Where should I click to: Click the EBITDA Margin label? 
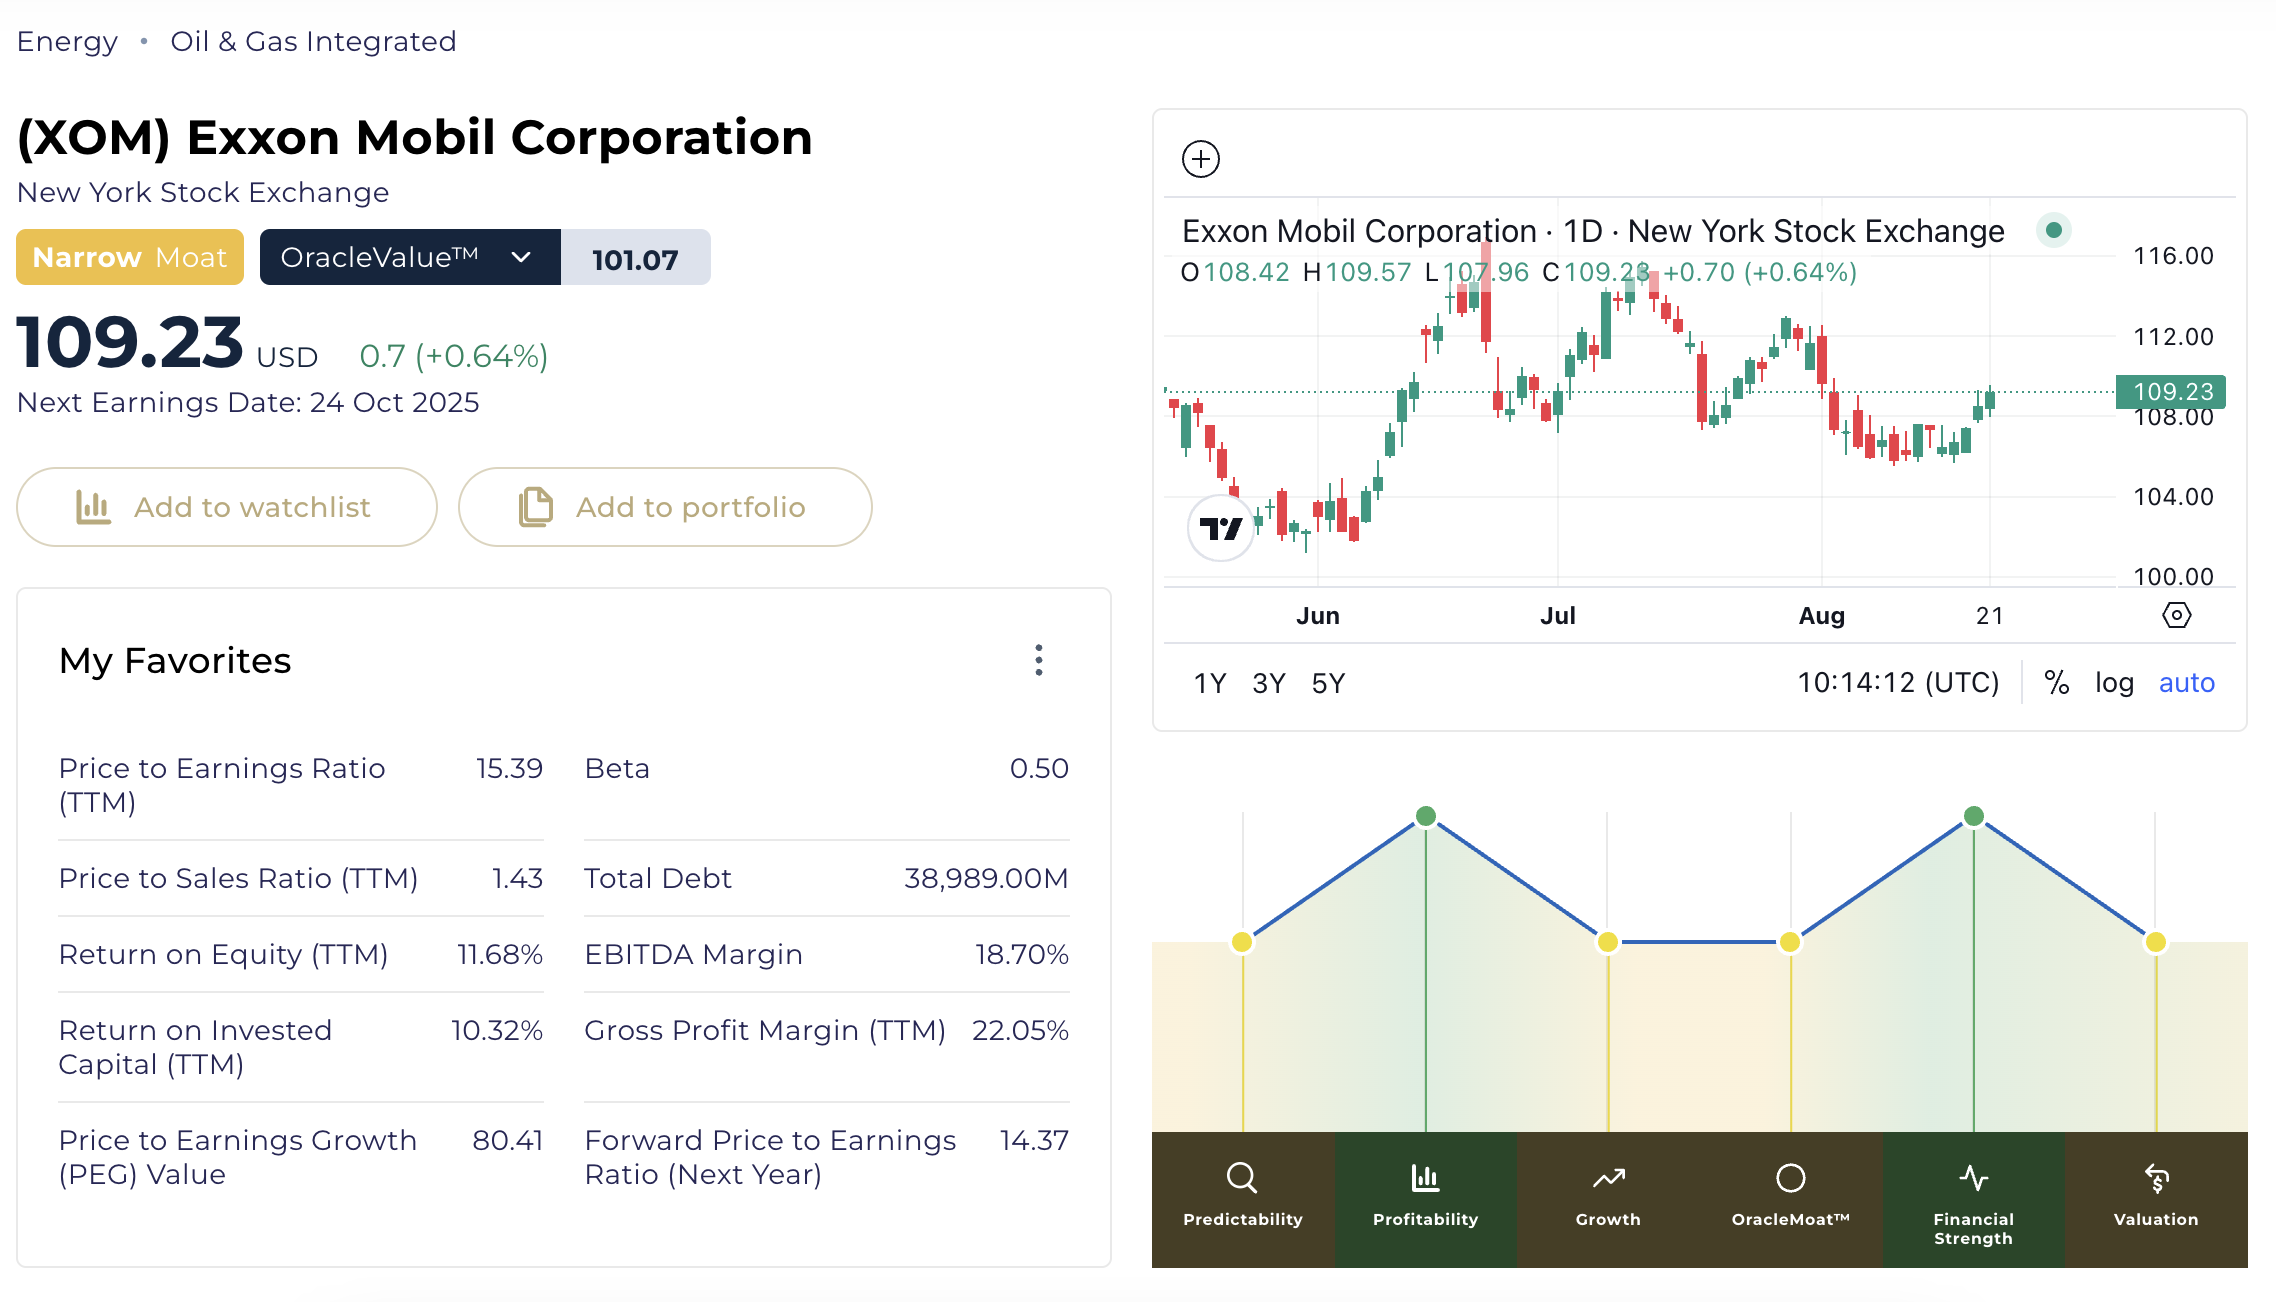[x=694, y=954]
